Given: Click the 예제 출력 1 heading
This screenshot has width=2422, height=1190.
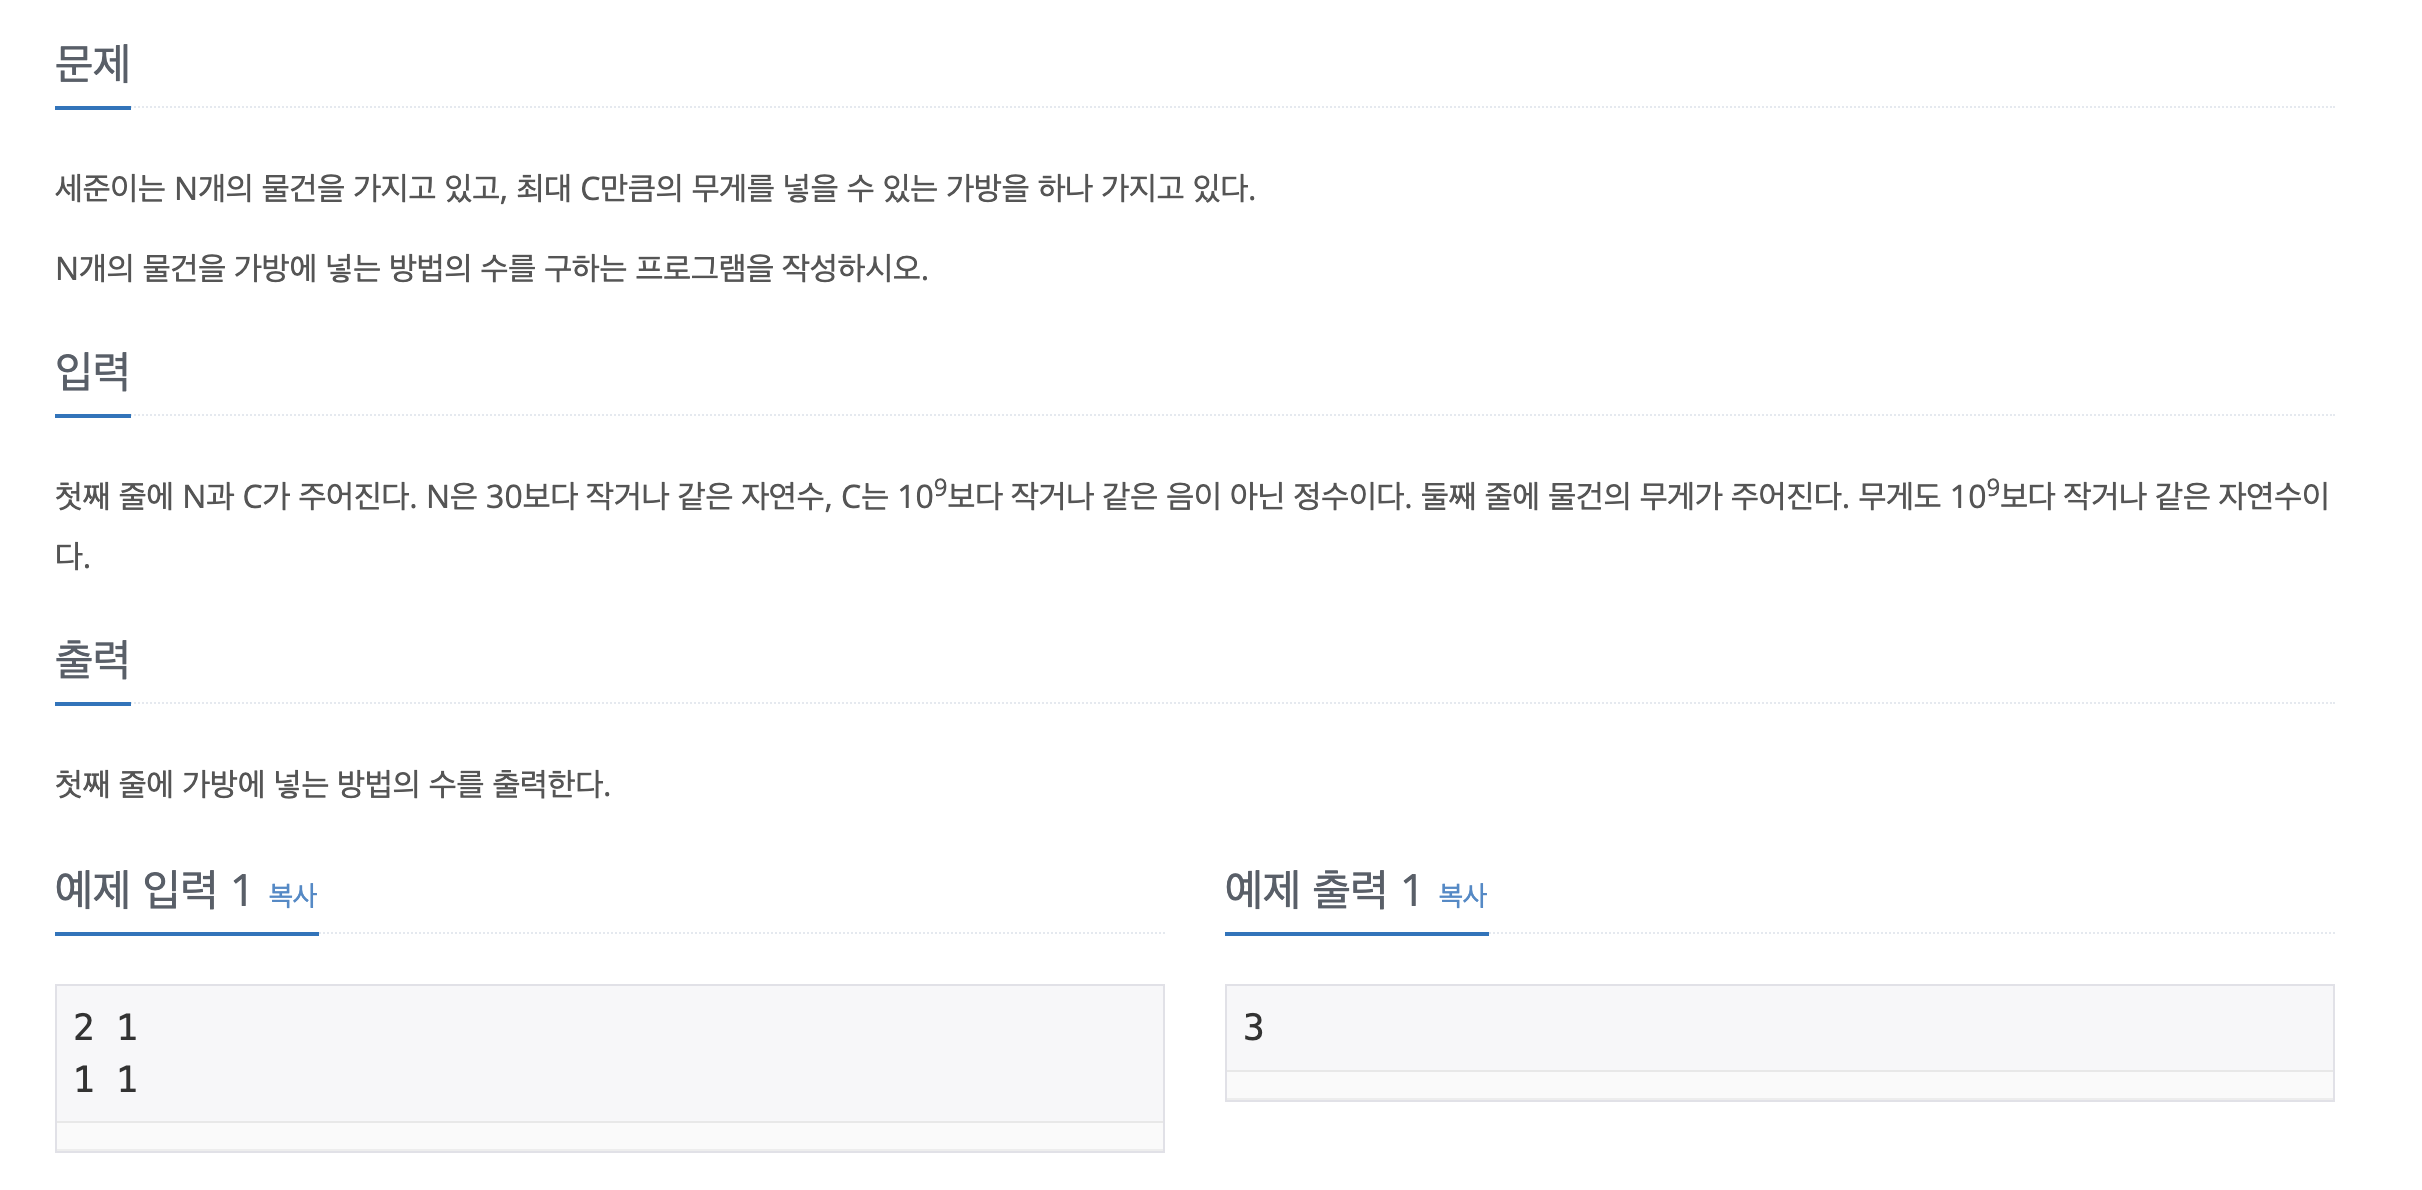Looking at the screenshot, I should pyautogui.click(x=1323, y=889).
